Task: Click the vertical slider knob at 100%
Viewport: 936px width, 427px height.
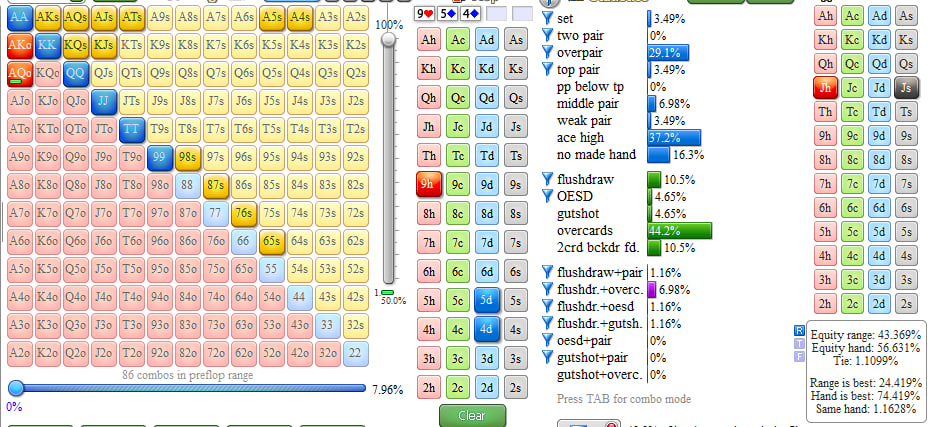Action: click(390, 38)
